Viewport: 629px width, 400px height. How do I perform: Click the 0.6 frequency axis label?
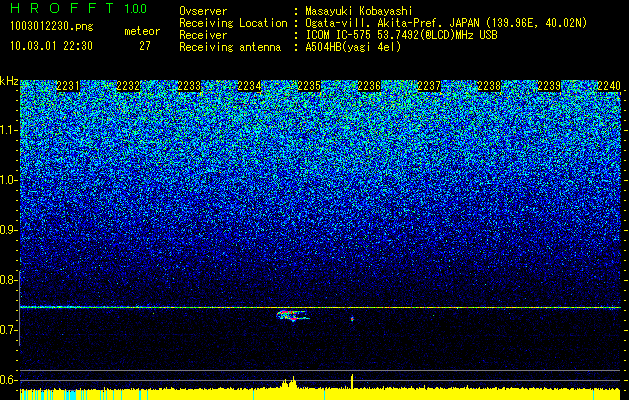point(8,380)
